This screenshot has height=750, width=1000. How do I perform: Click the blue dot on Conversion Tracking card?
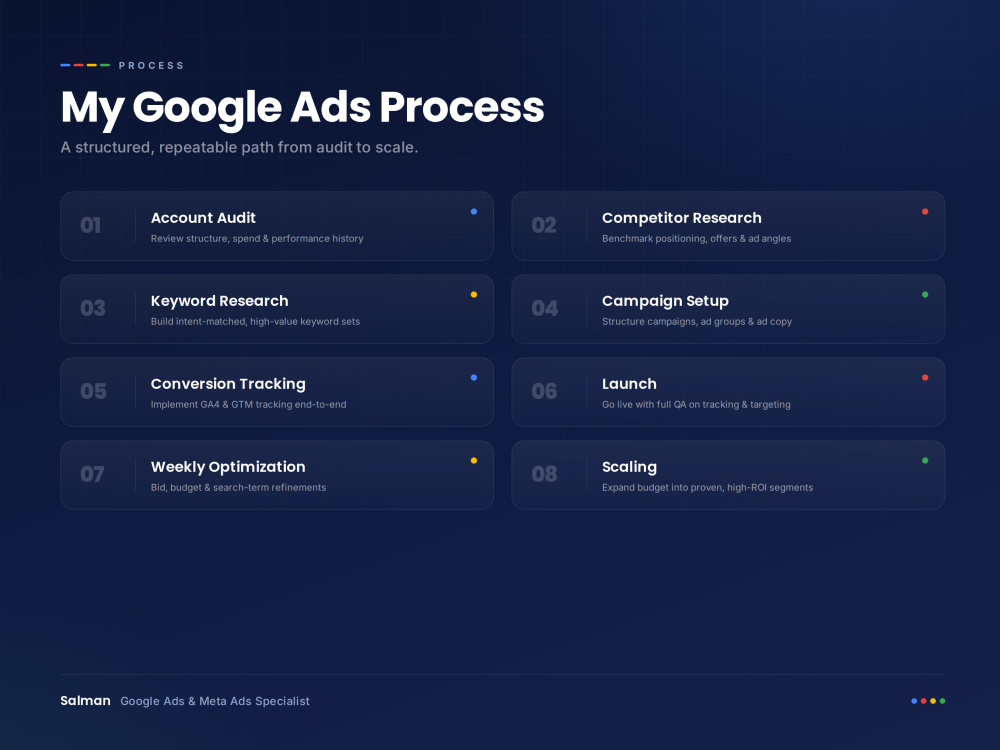pyautogui.click(x=474, y=378)
